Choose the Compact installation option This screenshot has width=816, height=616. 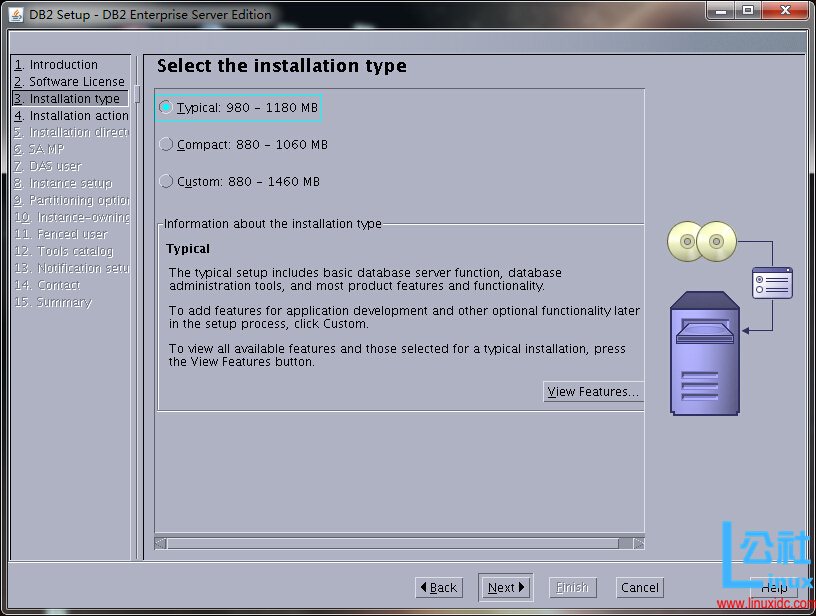(166, 144)
